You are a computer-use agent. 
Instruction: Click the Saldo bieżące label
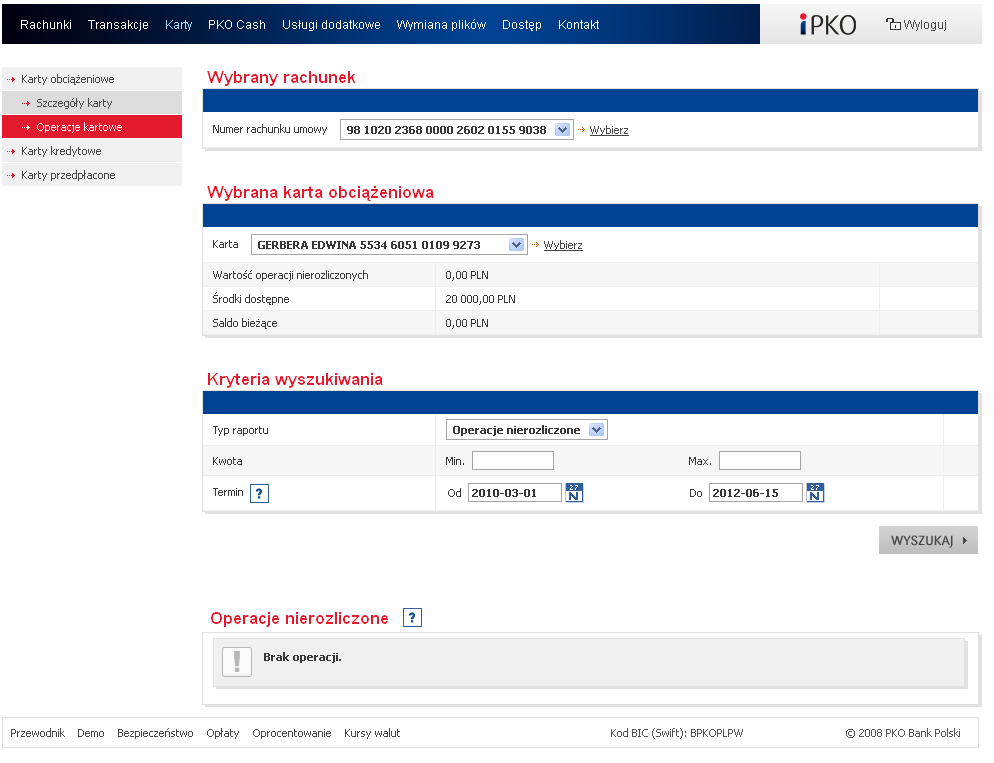point(245,323)
